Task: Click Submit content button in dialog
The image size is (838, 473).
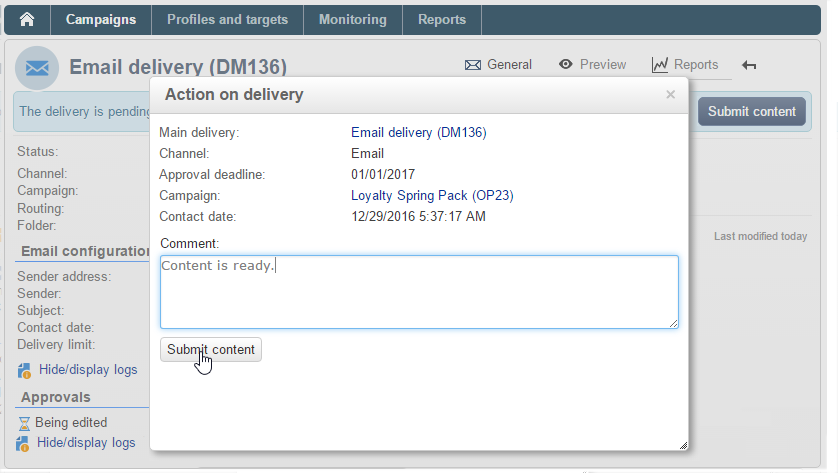Action: 211,350
